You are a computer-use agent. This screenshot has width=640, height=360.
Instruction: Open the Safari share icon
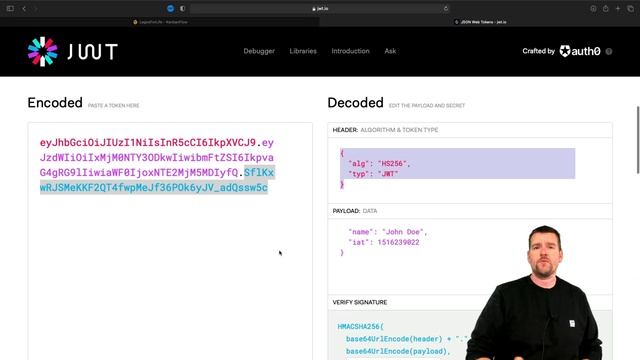(606, 8)
